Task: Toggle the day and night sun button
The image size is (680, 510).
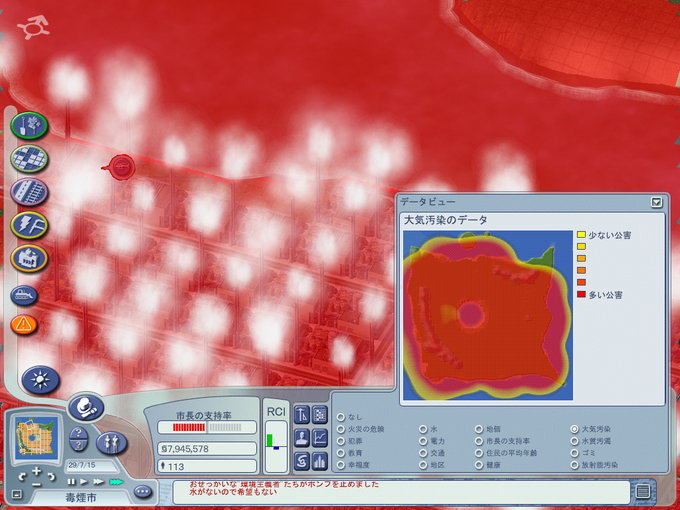Action: click(40, 380)
